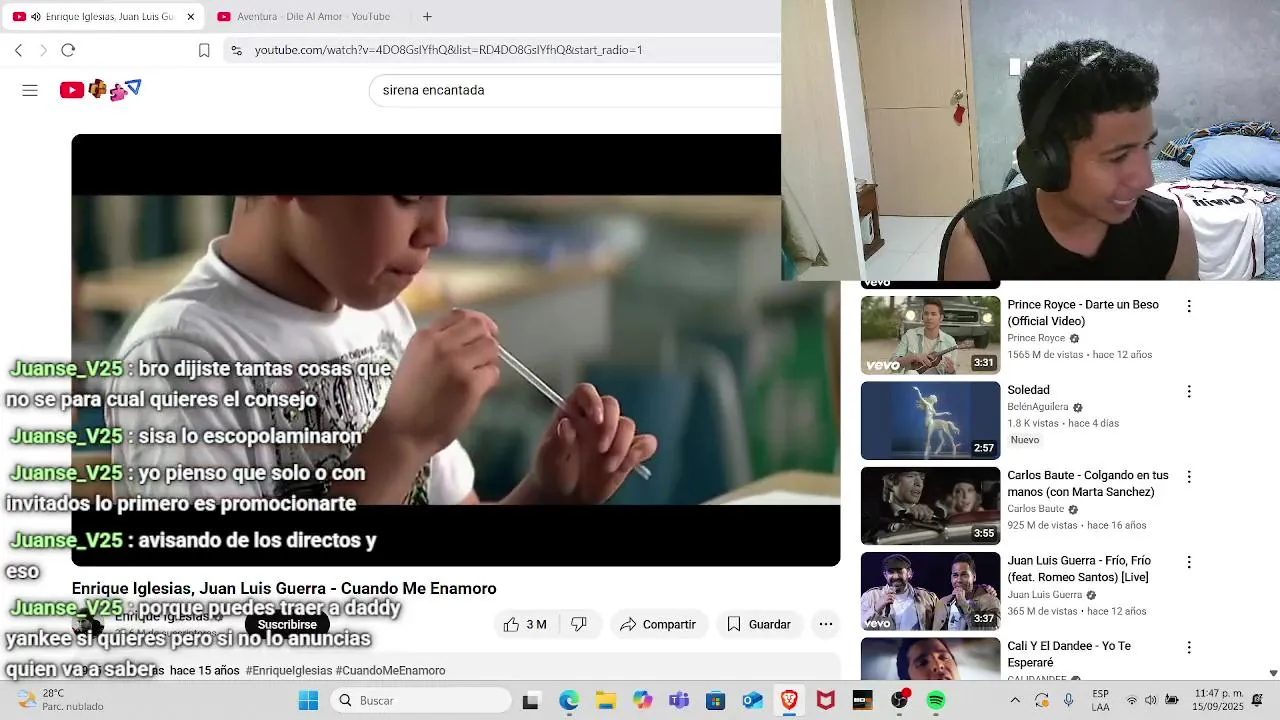
Task: Open Soledad video thumbnail
Action: click(930, 420)
